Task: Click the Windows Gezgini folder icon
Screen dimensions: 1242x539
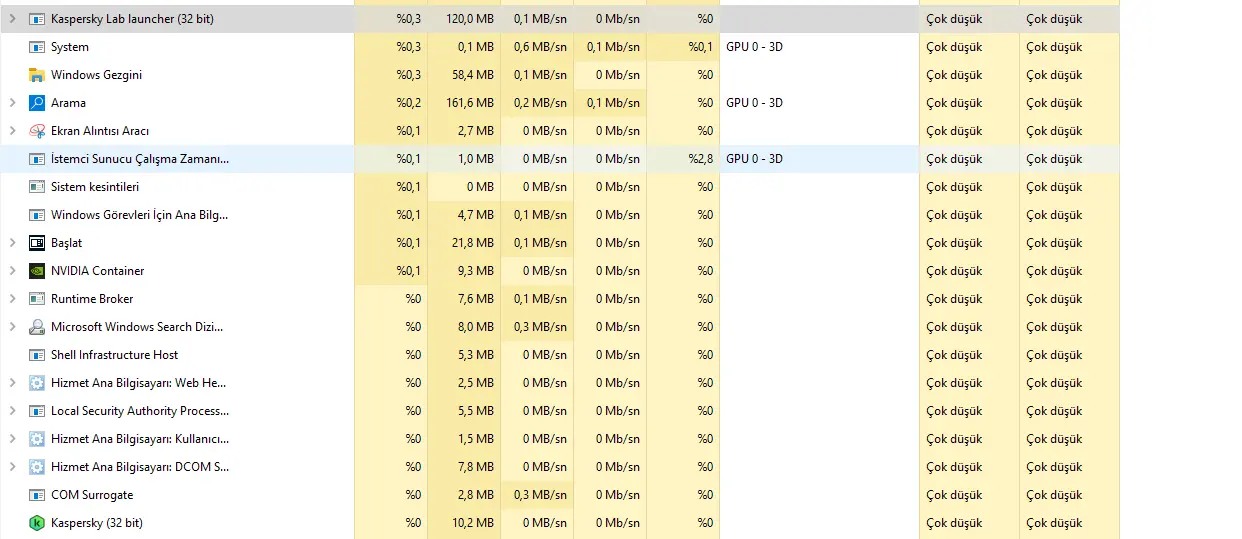Action: point(37,75)
